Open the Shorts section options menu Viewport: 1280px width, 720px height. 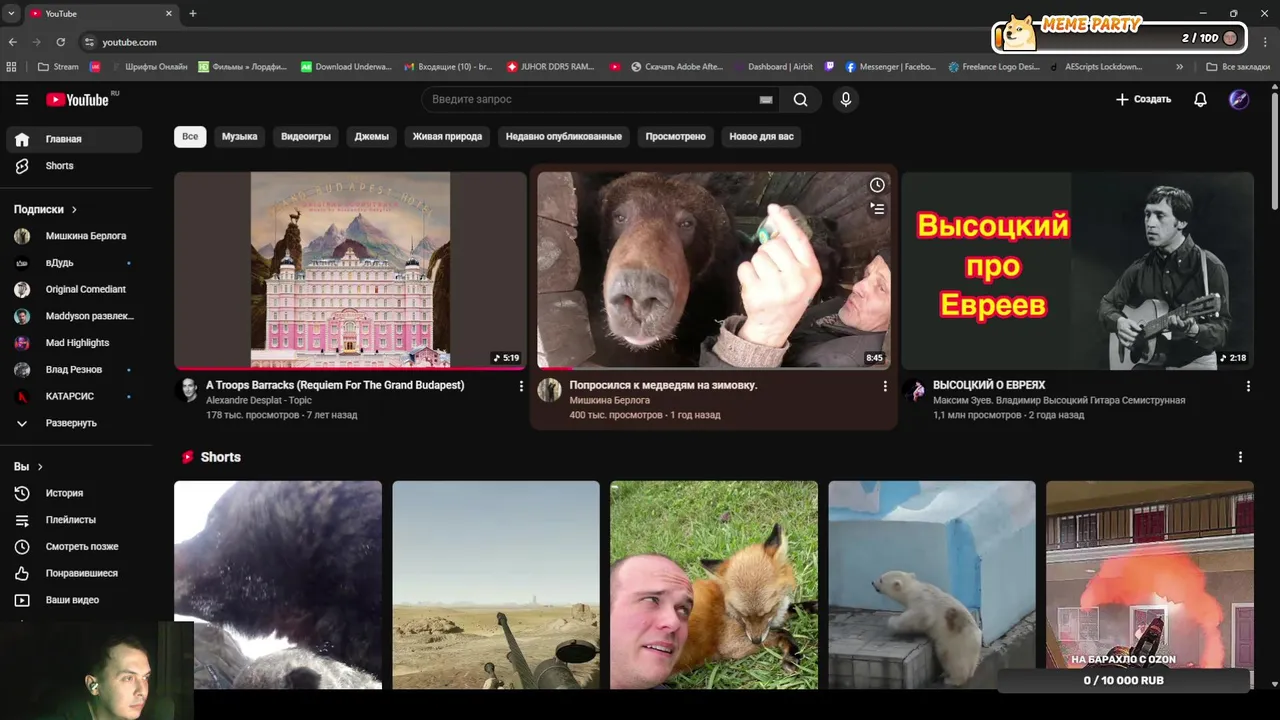(1240, 457)
